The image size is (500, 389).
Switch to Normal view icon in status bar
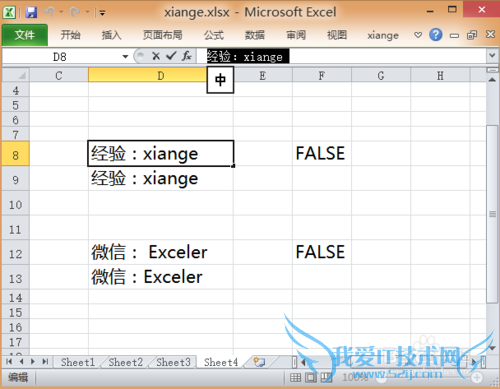(295, 377)
